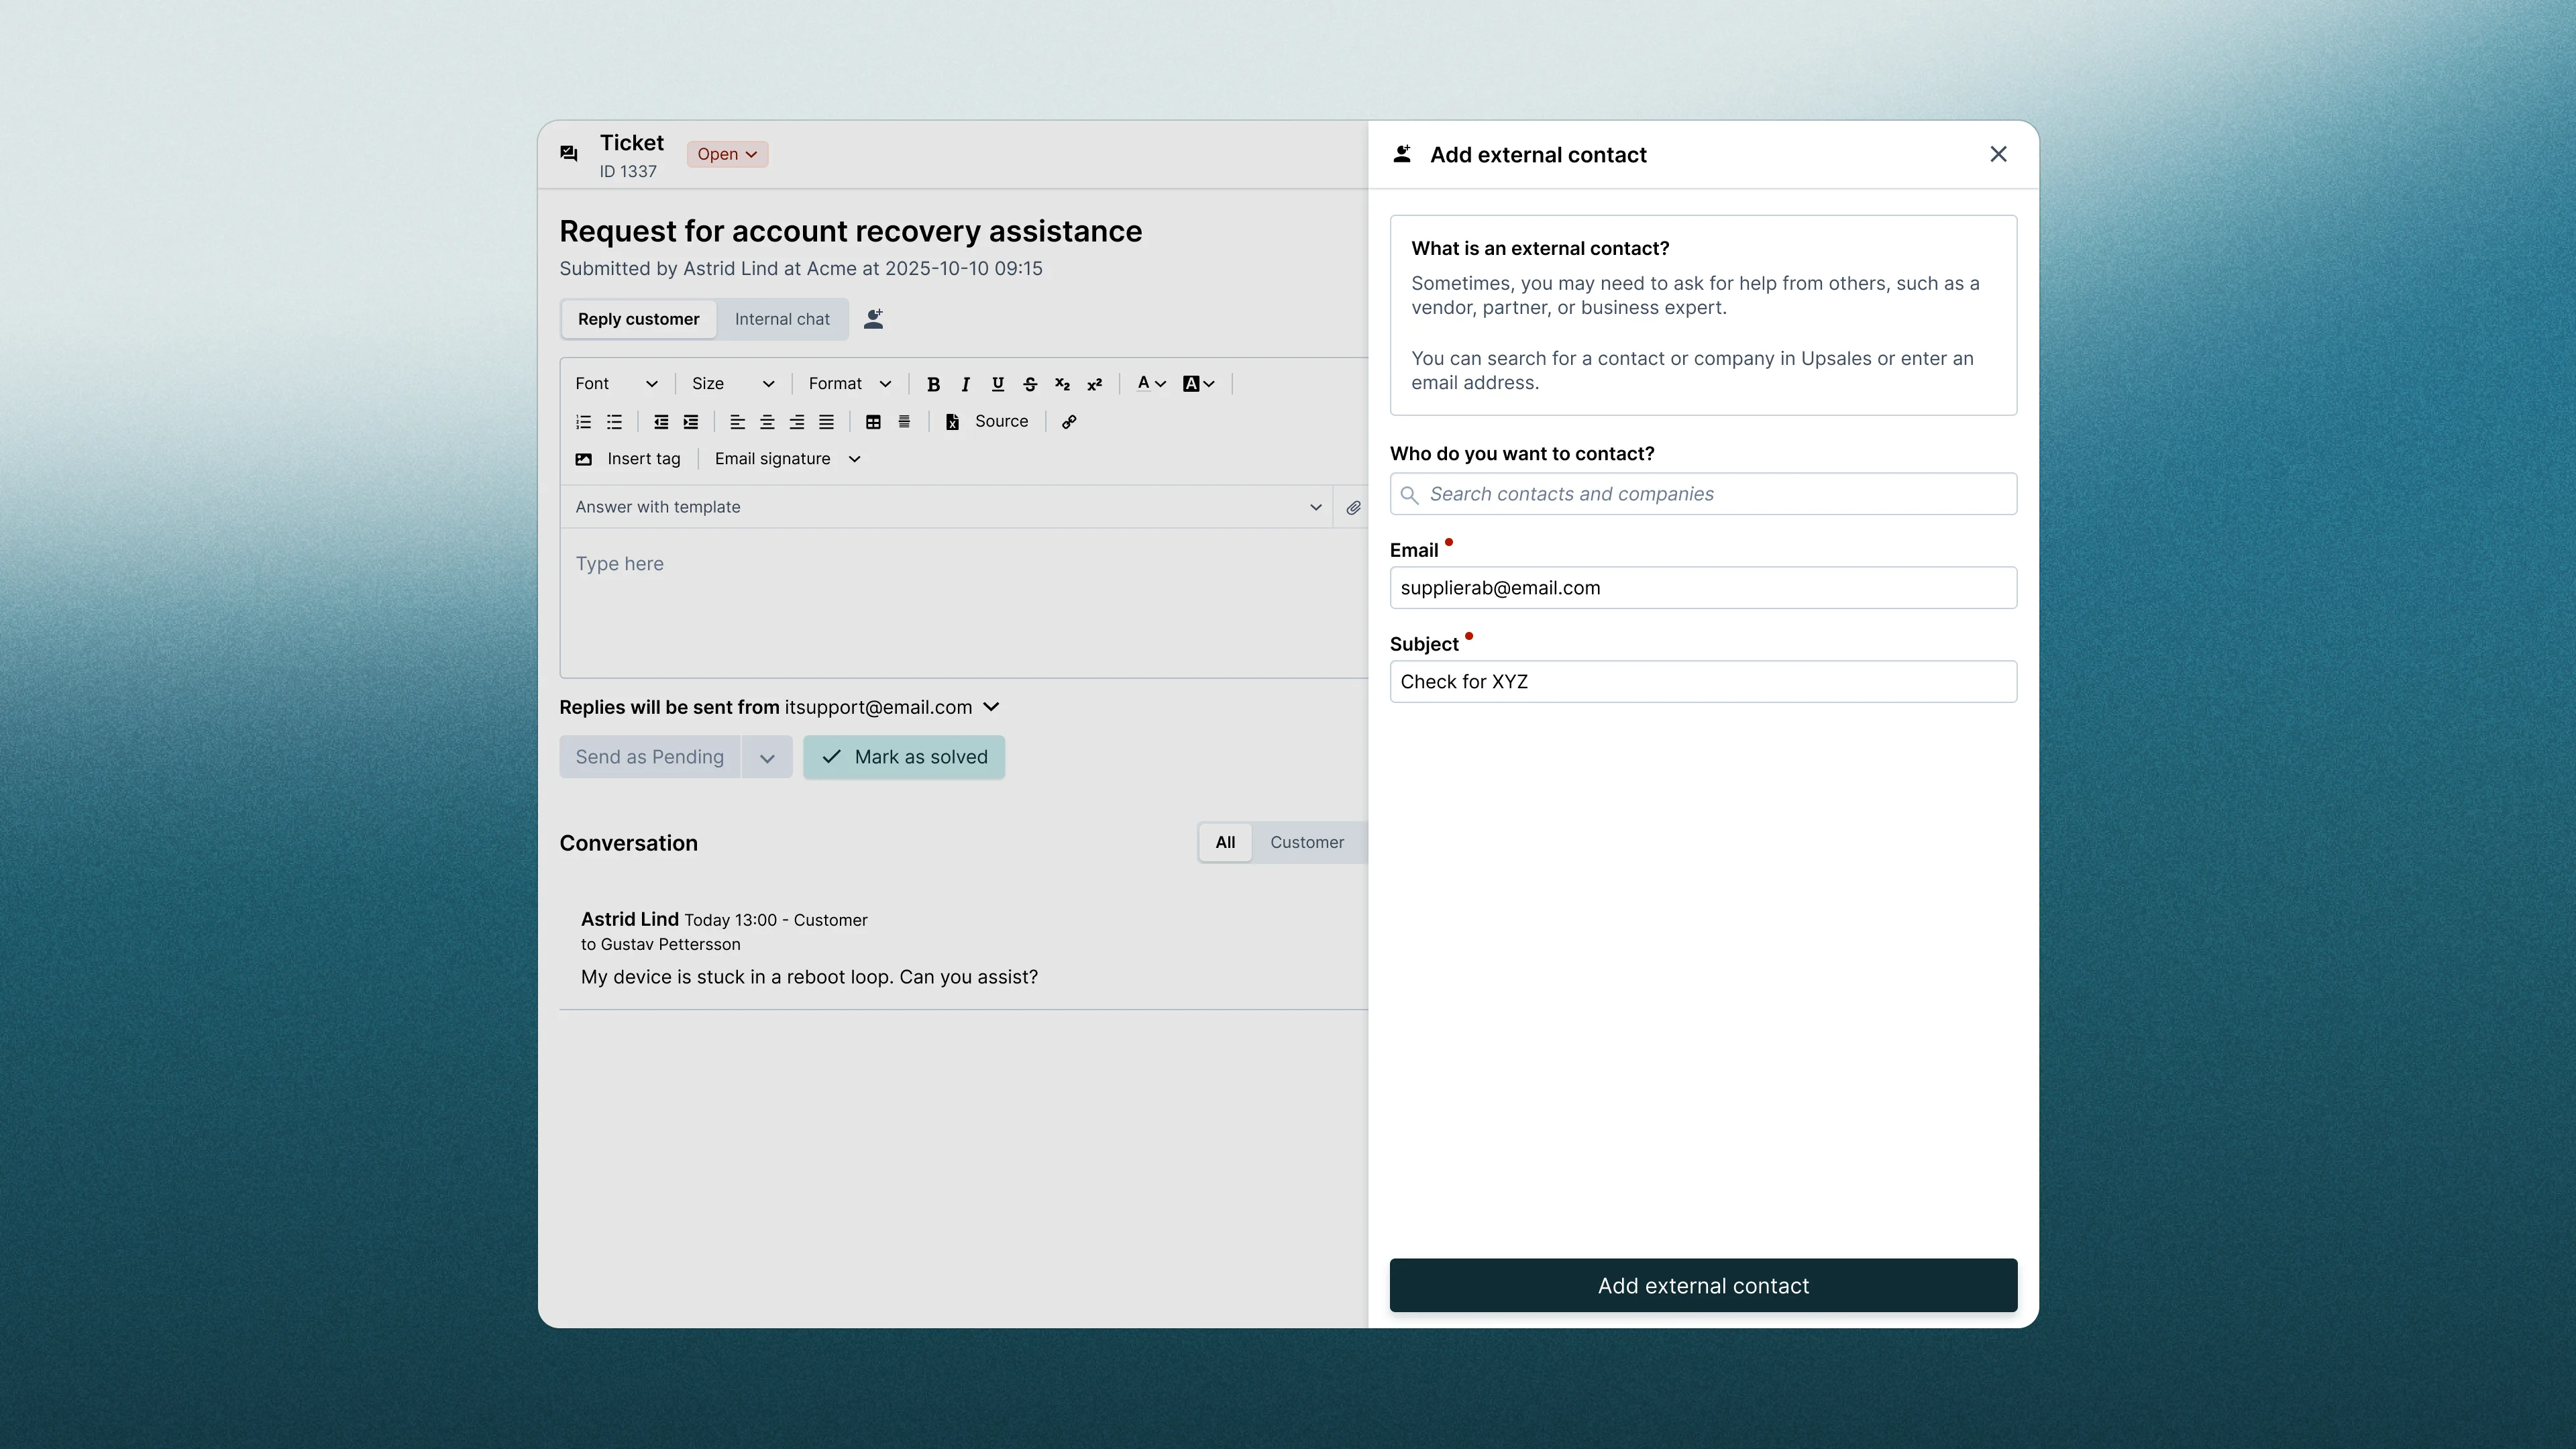
Task: Close the Add external contact panel
Action: click(1998, 154)
